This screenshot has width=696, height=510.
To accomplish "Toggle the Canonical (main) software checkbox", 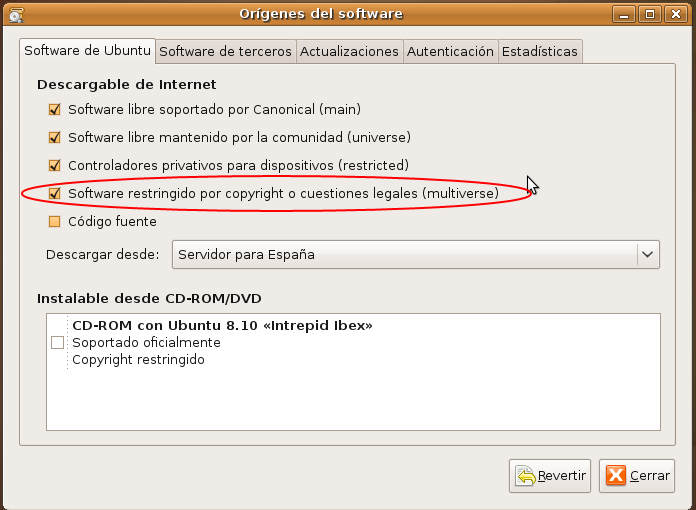I will 54,109.
